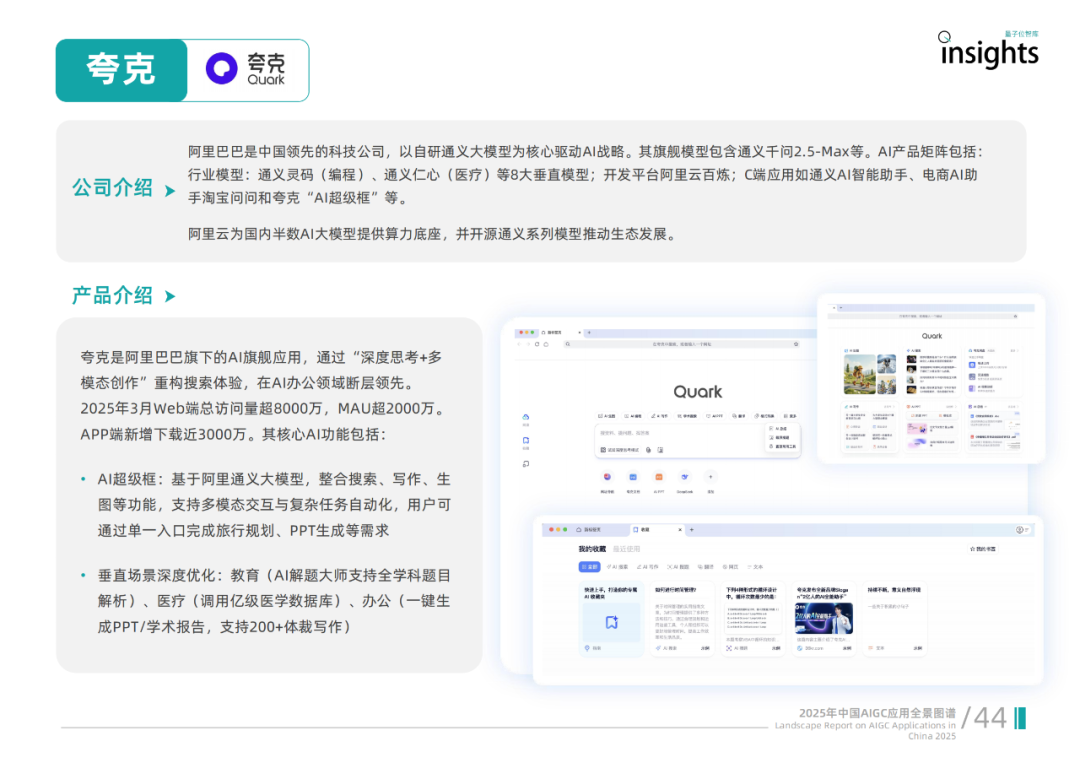Expand the more chevron on the AI总结 card
The height and width of the screenshot is (763, 1080).
pyautogui.click(x=1018, y=406)
